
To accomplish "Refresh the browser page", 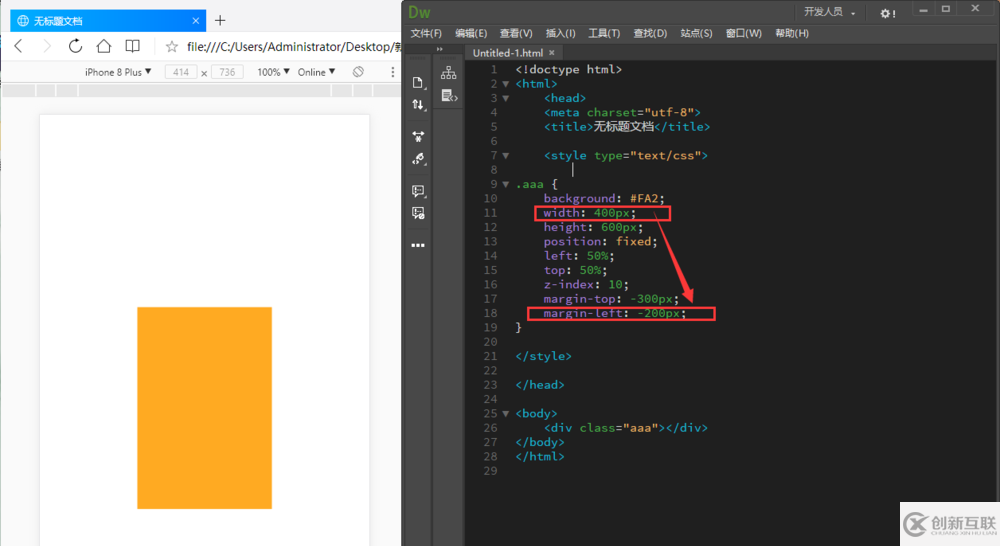I will click(75, 46).
